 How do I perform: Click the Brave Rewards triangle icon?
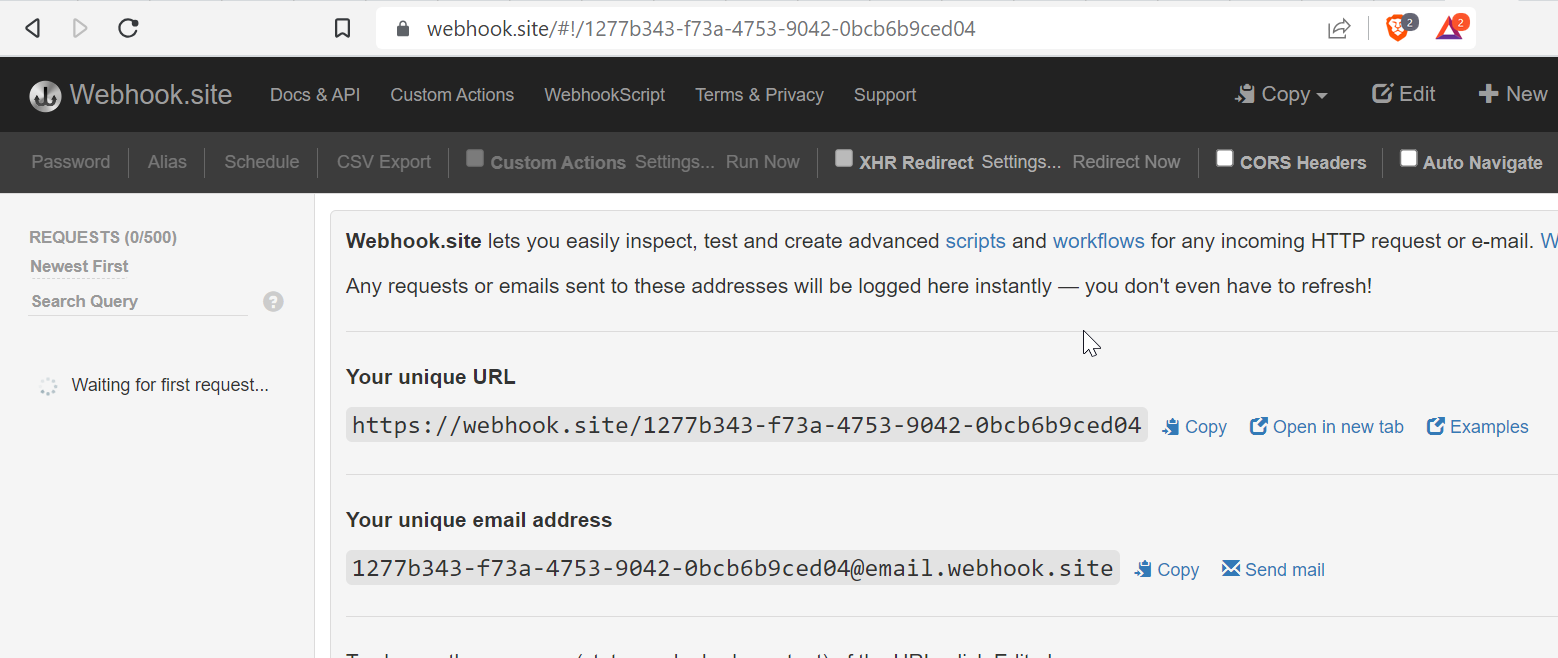[1448, 28]
